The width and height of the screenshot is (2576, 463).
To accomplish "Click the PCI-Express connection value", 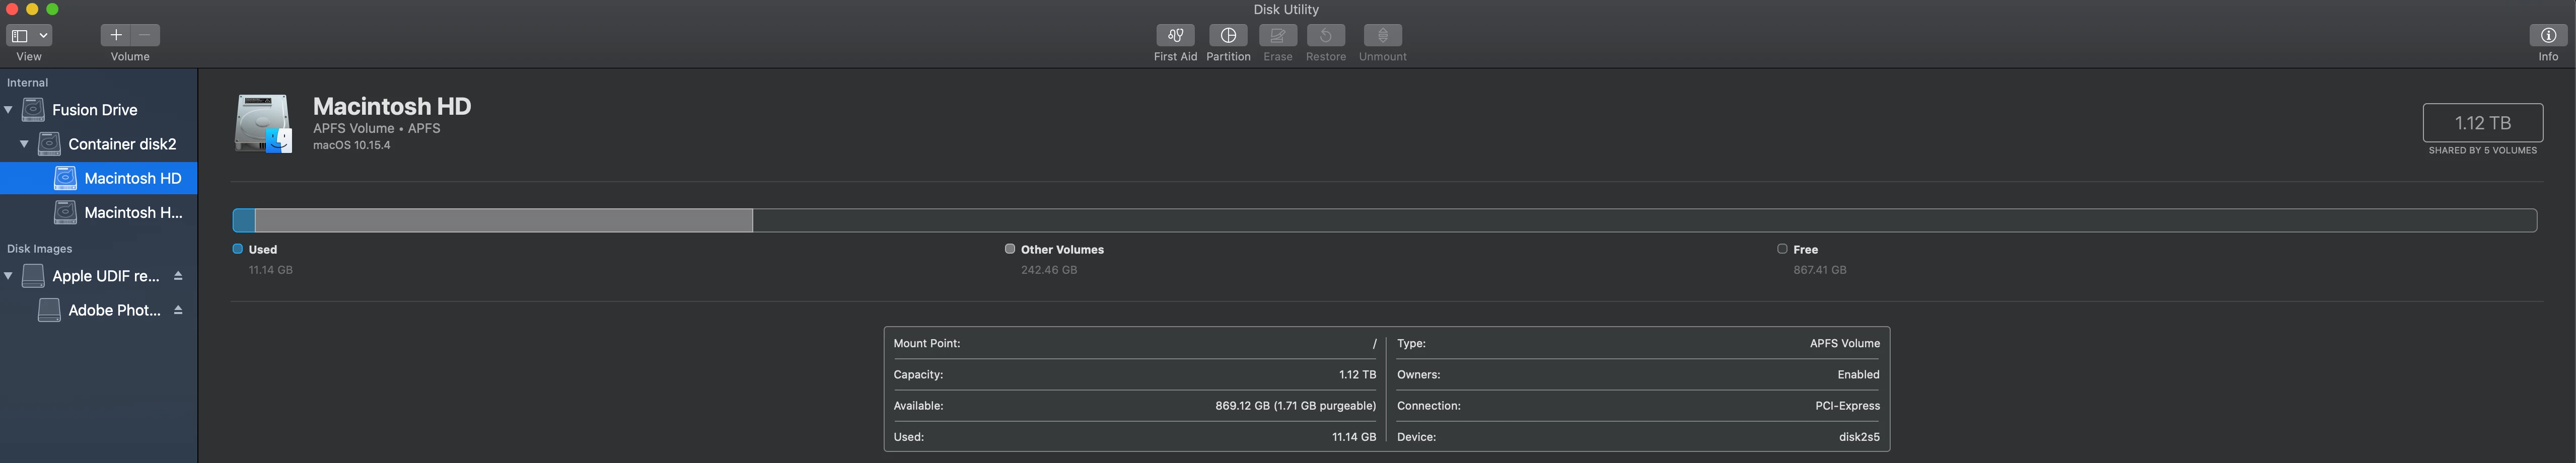I will coord(1847,406).
